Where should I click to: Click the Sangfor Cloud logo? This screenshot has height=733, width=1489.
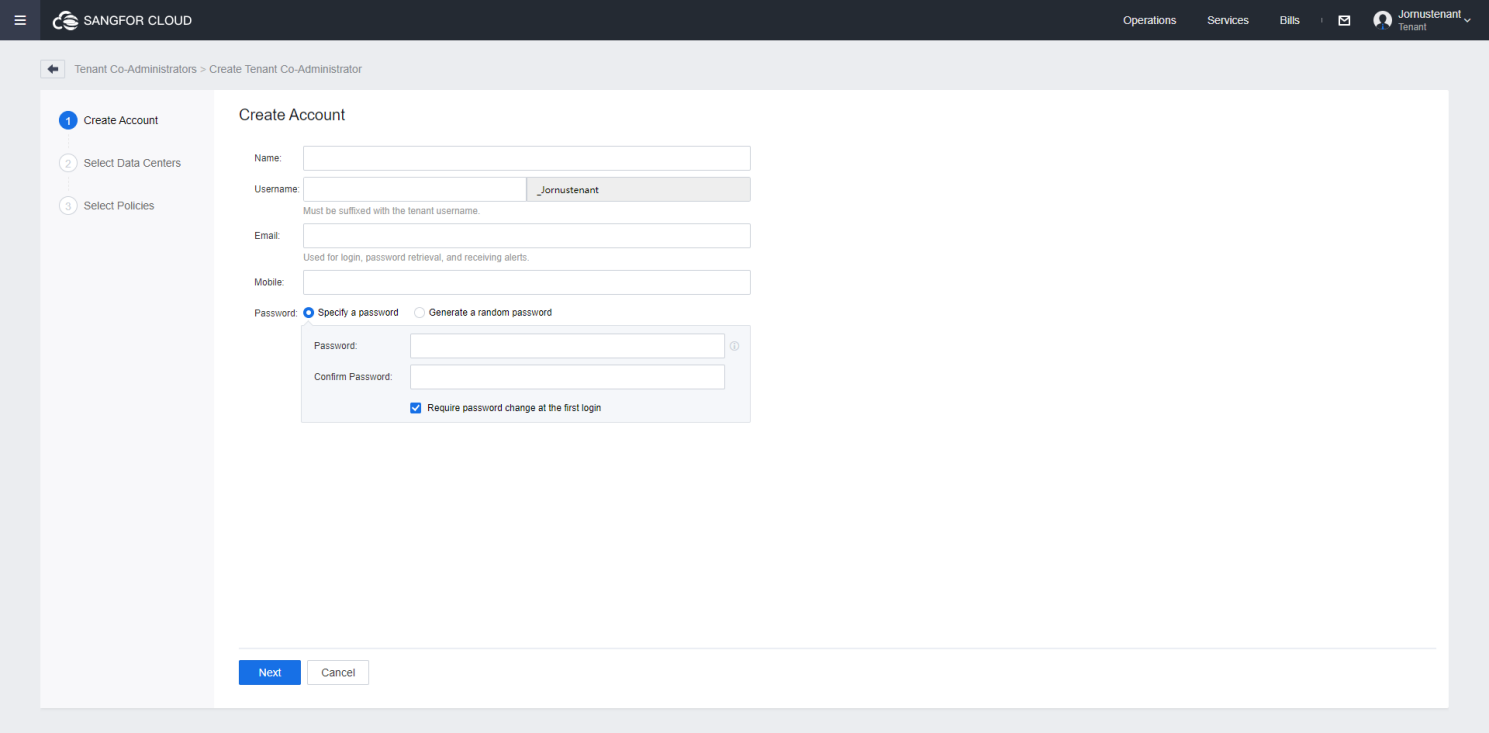[x=122, y=20]
